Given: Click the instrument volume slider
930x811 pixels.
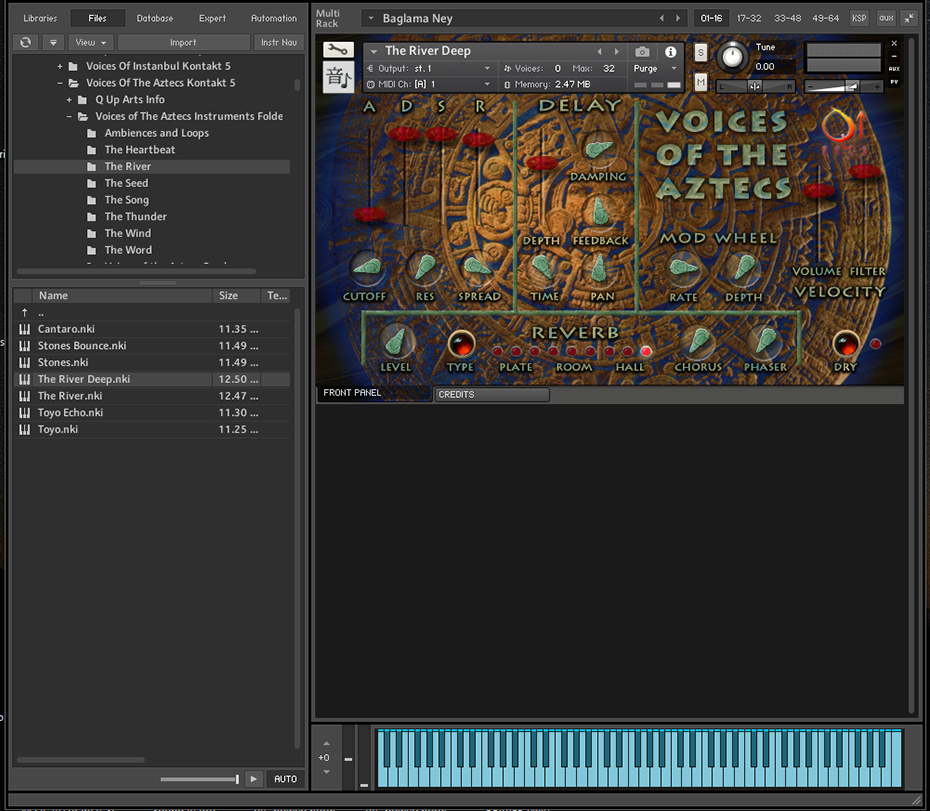Looking at the screenshot, I should point(843,87).
